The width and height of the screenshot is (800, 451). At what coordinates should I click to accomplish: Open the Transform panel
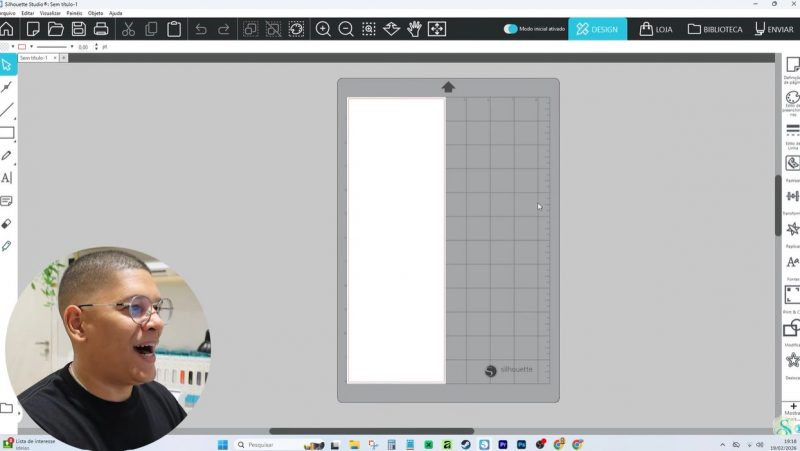tap(792, 196)
